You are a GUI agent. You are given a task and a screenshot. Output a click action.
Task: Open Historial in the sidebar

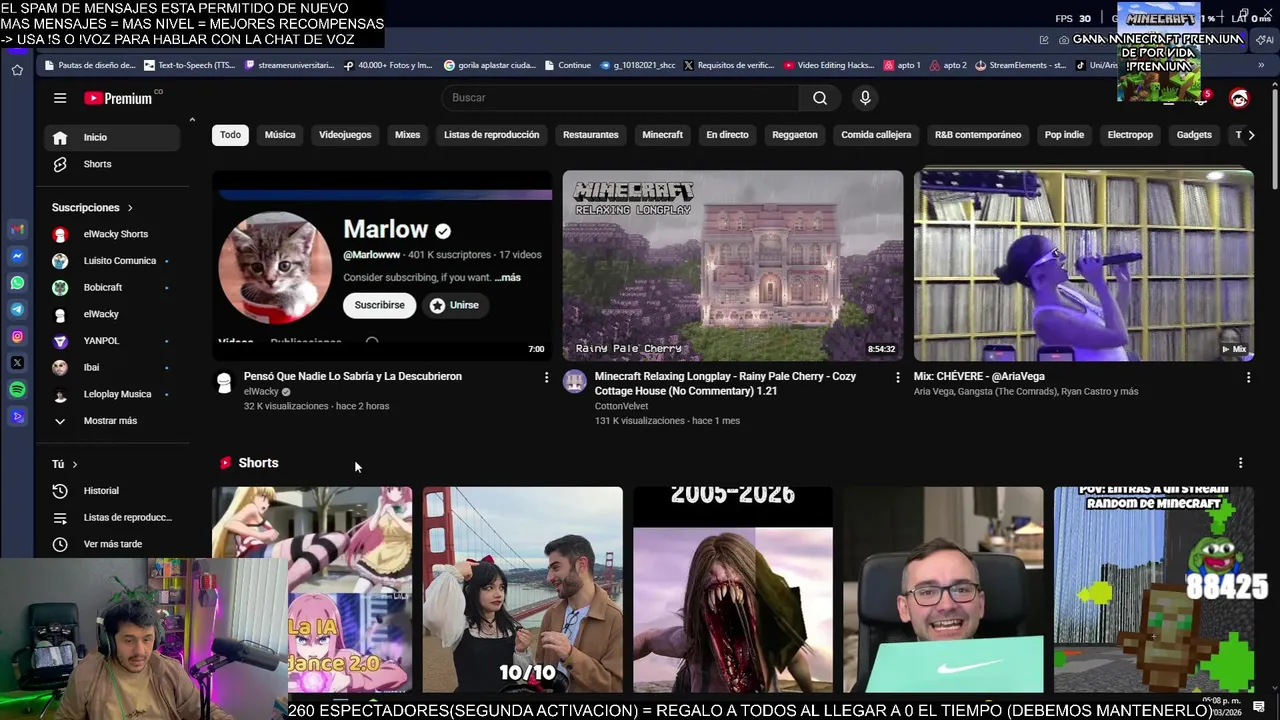[112, 491]
